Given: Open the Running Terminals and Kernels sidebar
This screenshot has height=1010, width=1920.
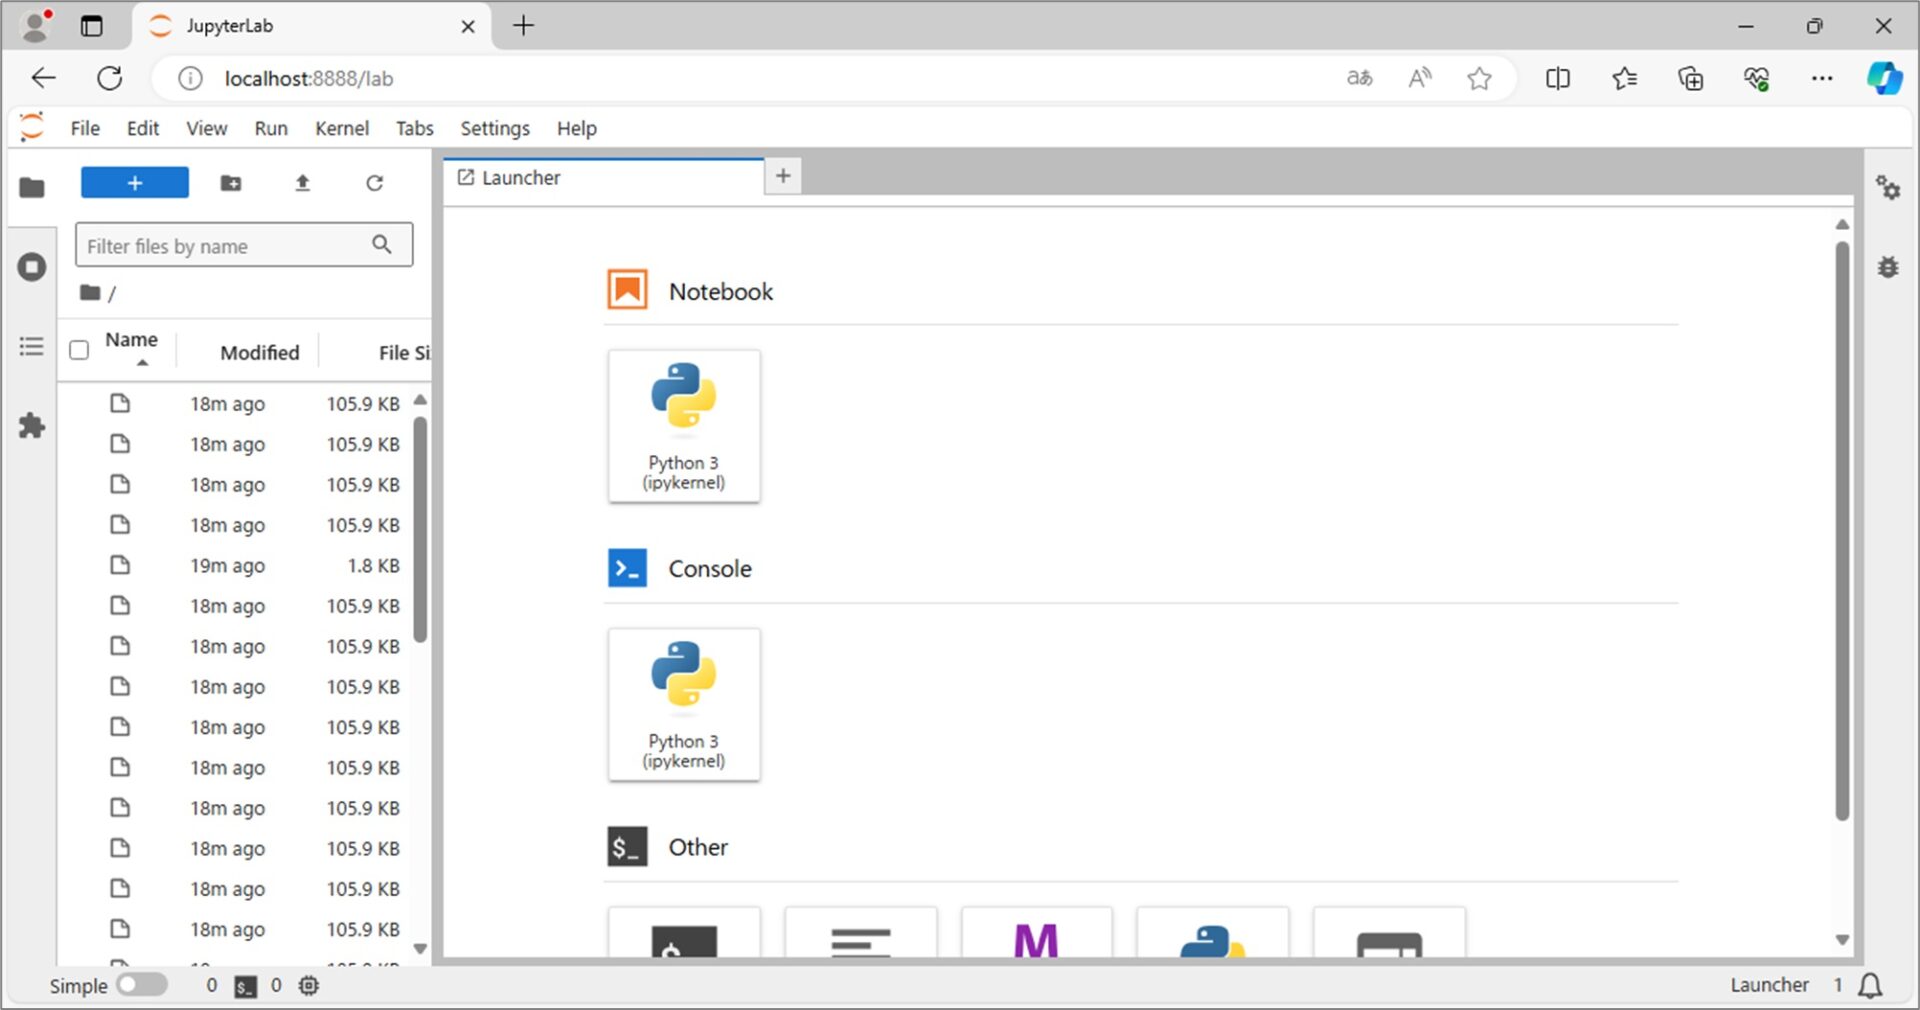Looking at the screenshot, I should 32,267.
